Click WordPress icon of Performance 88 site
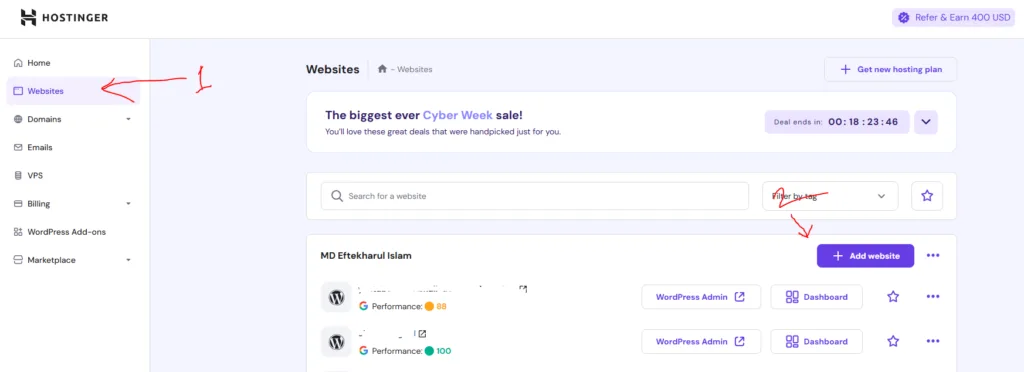The image size is (1024, 372). pos(336,298)
